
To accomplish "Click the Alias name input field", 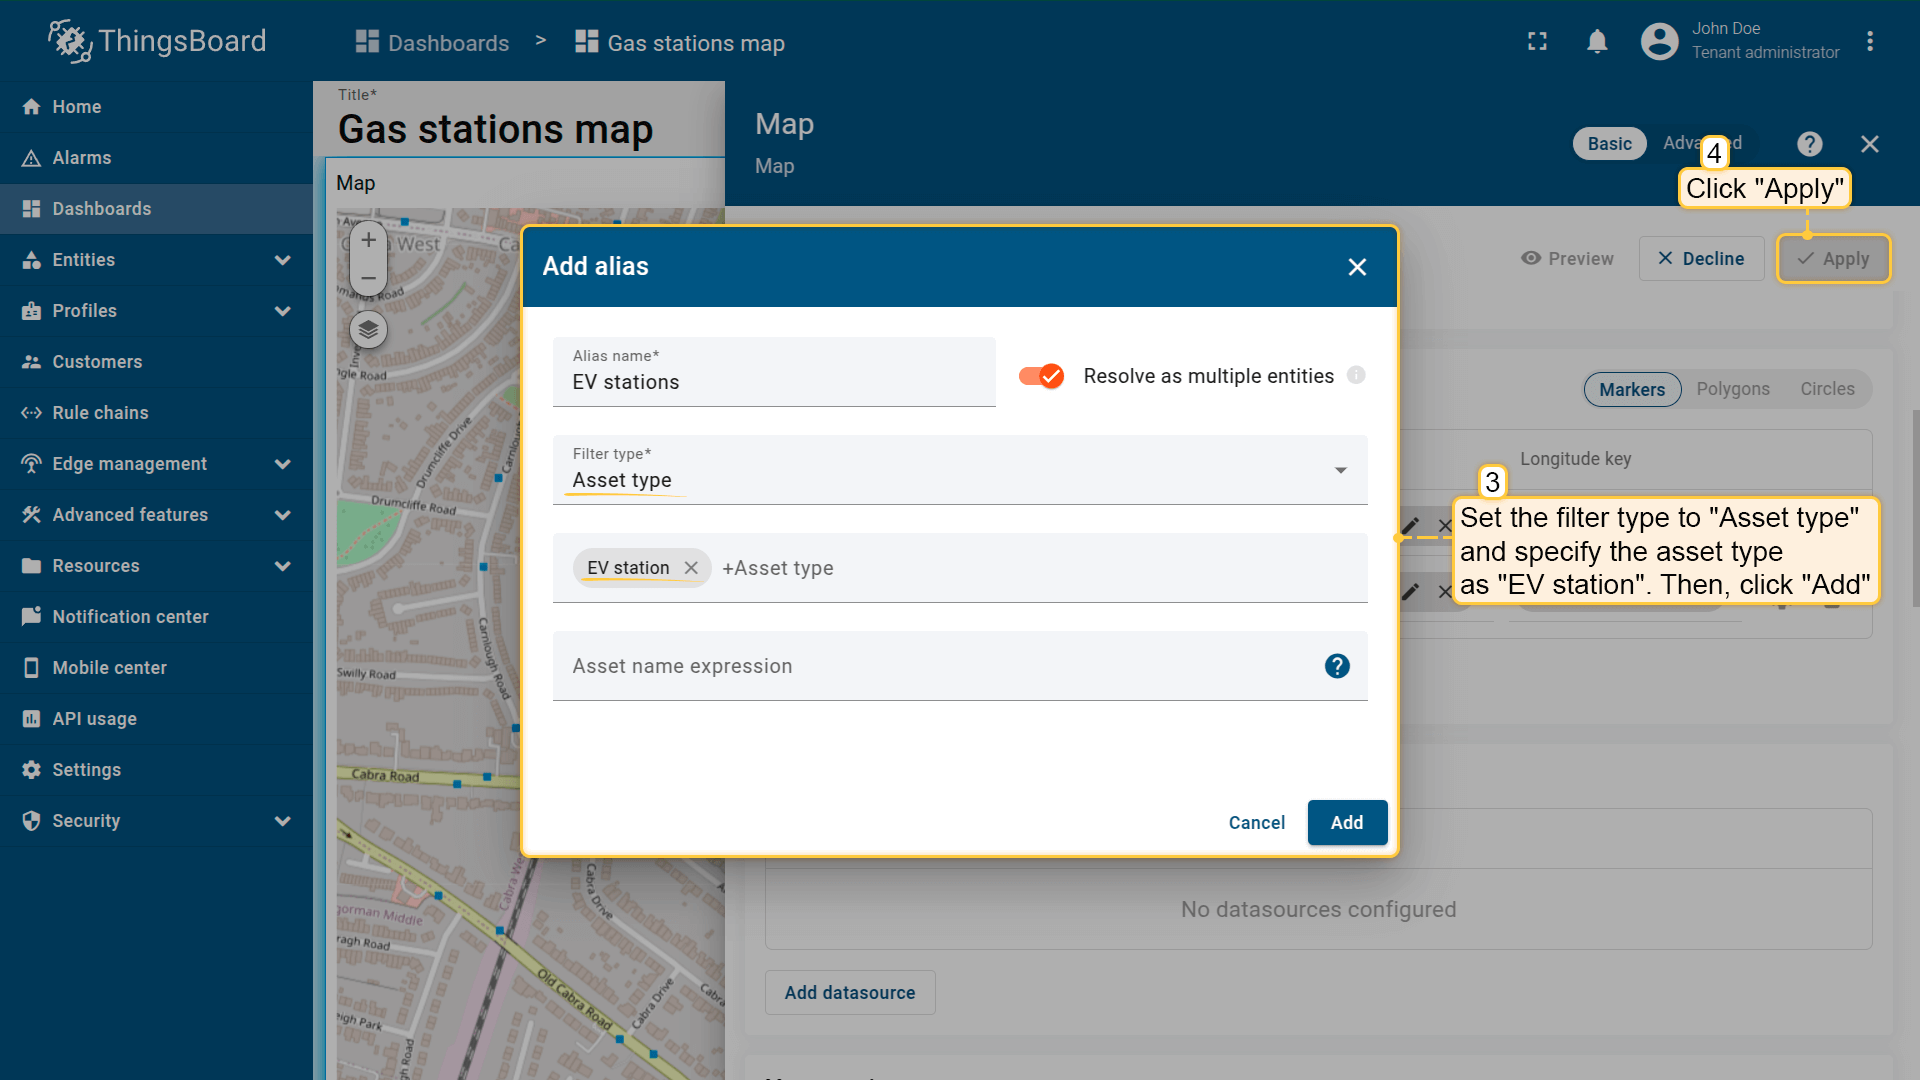I will click(773, 382).
